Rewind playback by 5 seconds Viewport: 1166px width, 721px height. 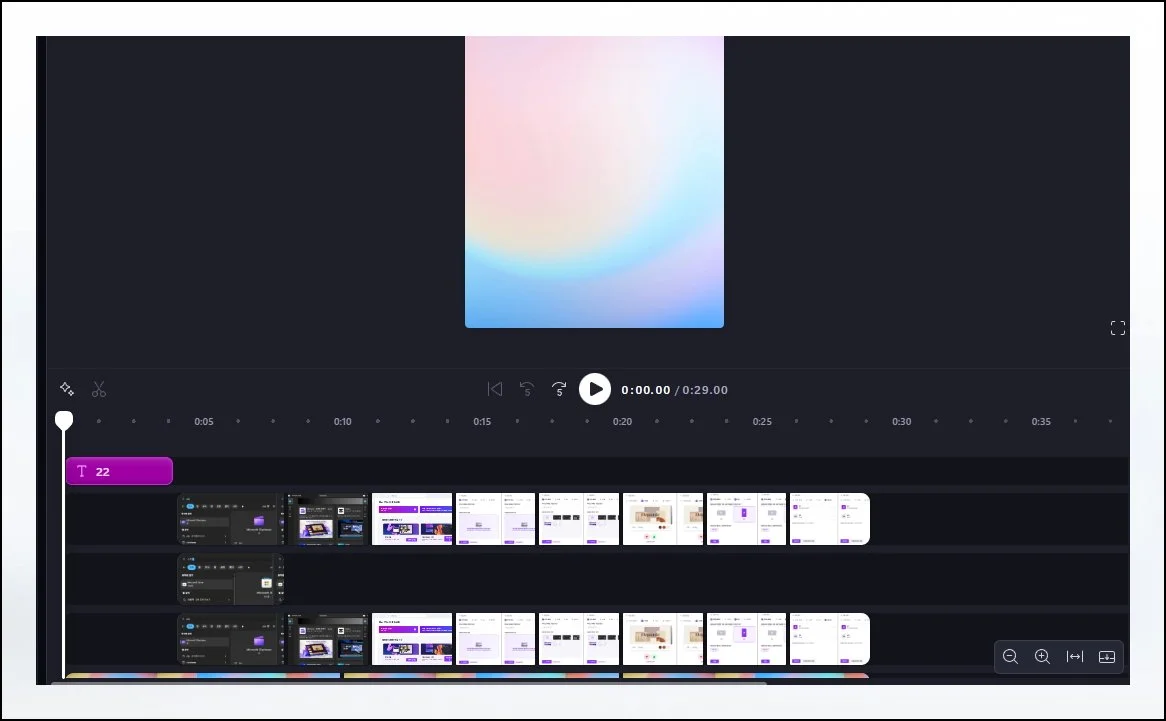tap(527, 389)
